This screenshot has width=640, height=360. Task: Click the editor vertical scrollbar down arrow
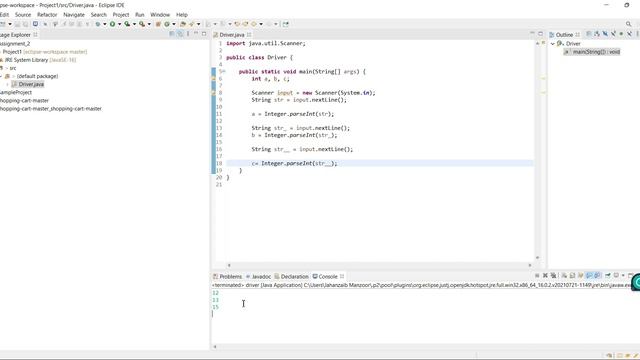click(537, 258)
